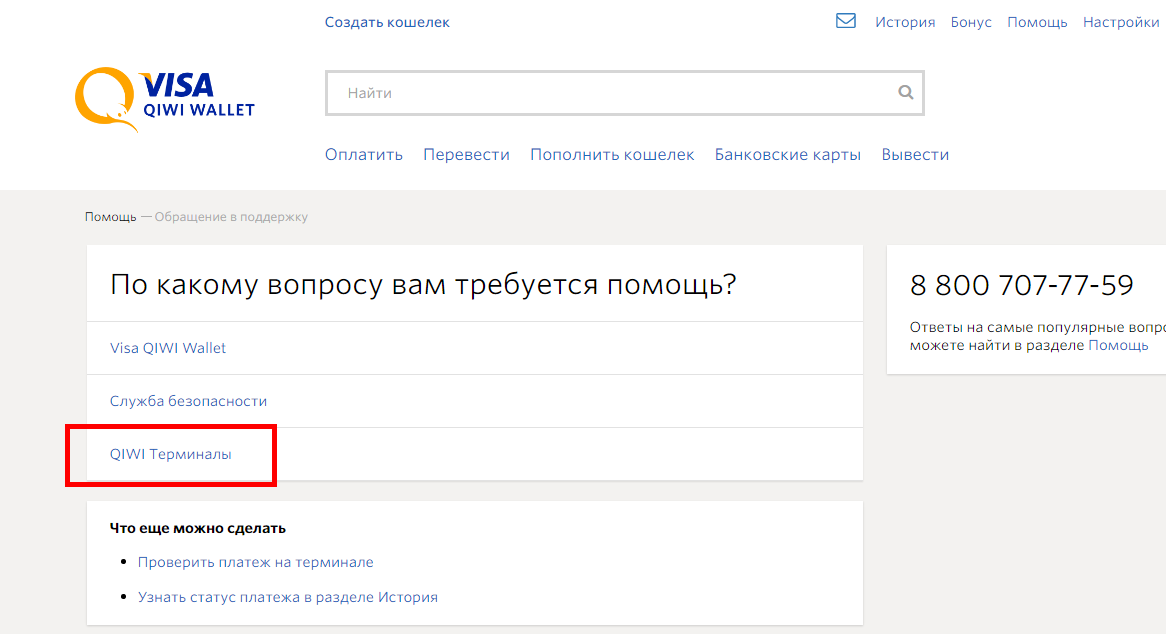Open the Создать кошелек link
The image size is (1166, 634).
[x=387, y=22]
